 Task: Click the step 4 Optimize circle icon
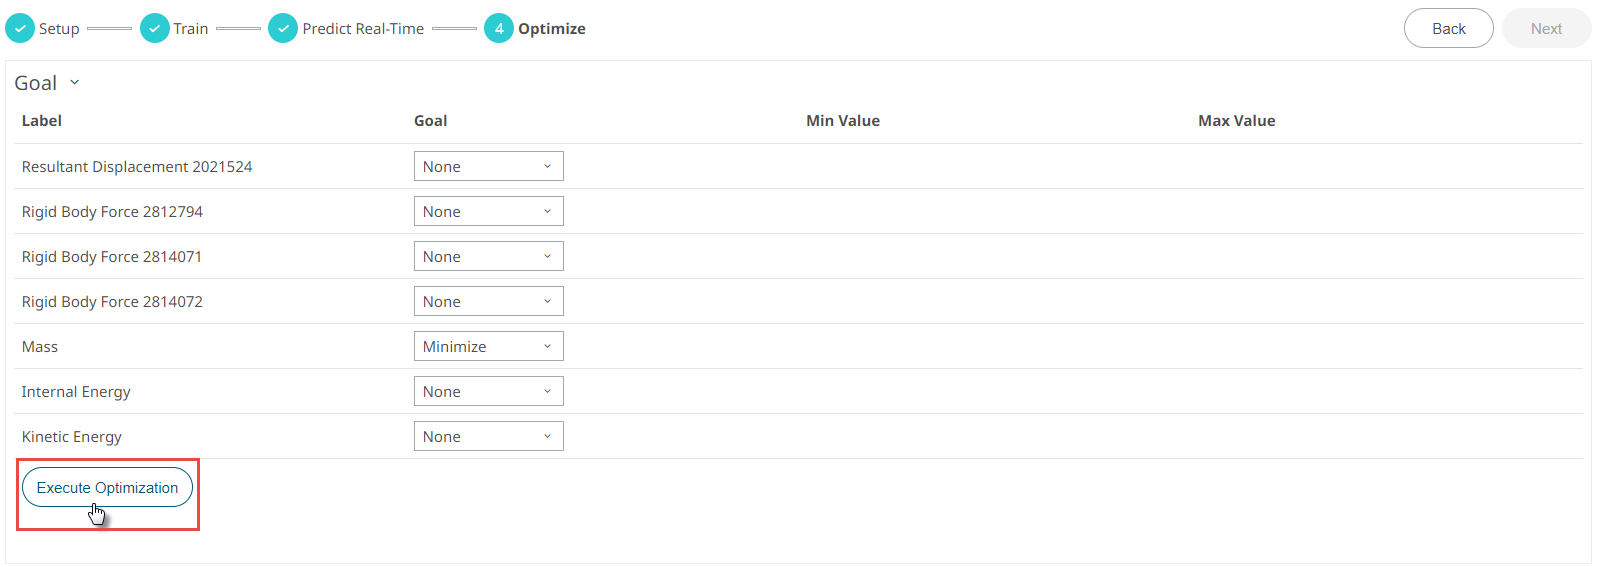coord(499,29)
